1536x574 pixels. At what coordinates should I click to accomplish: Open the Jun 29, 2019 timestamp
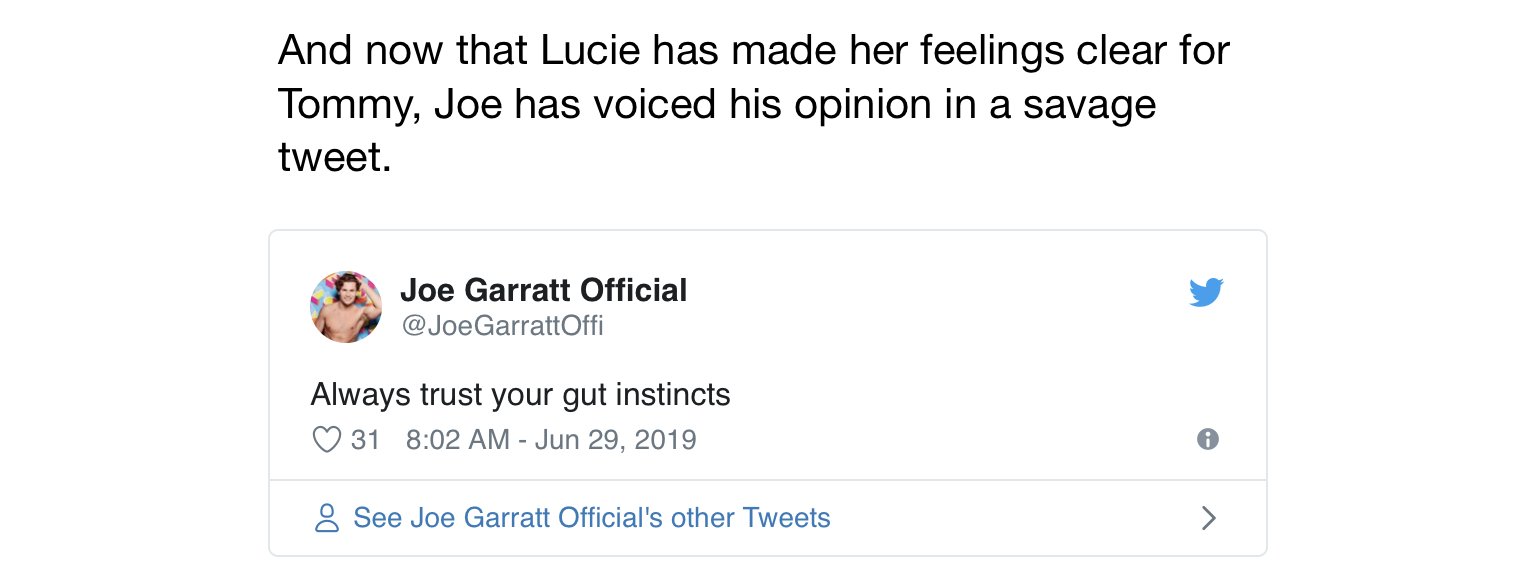551,440
